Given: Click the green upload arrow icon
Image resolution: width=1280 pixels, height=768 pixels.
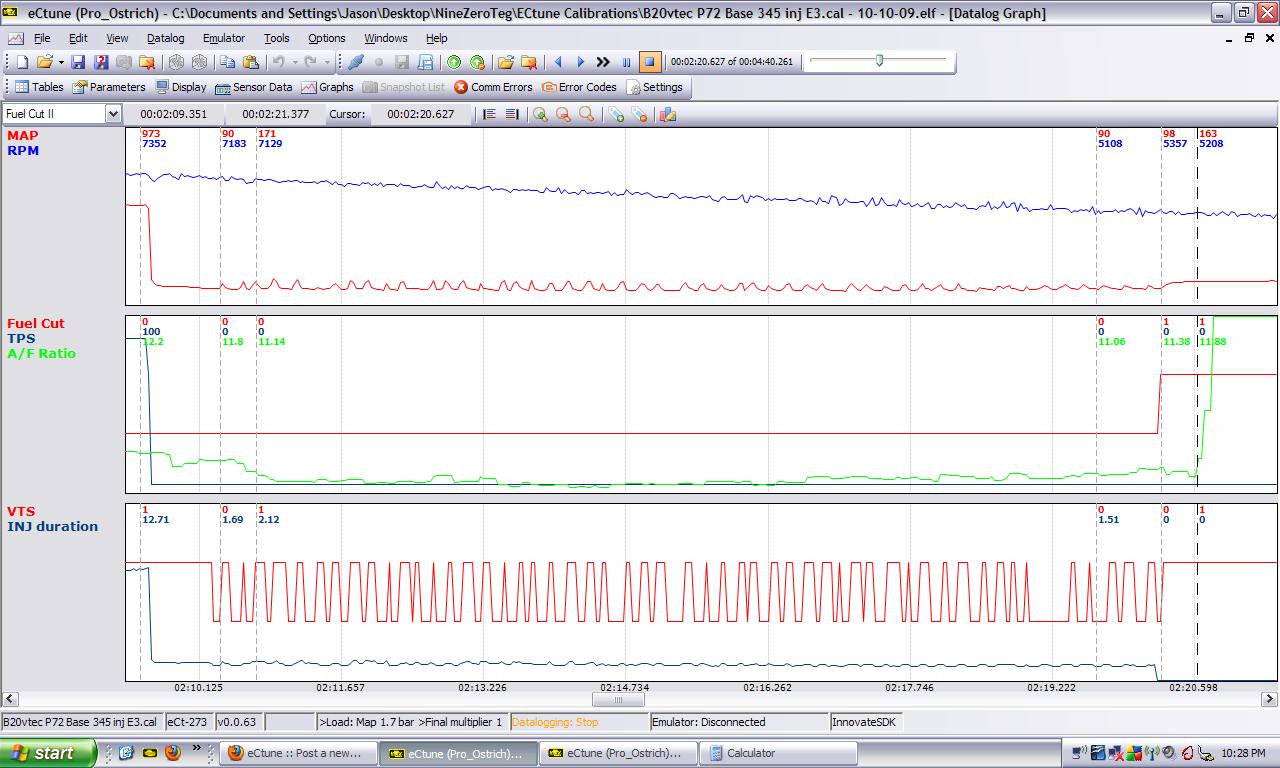Looking at the screenshot, I should (454, 62).
